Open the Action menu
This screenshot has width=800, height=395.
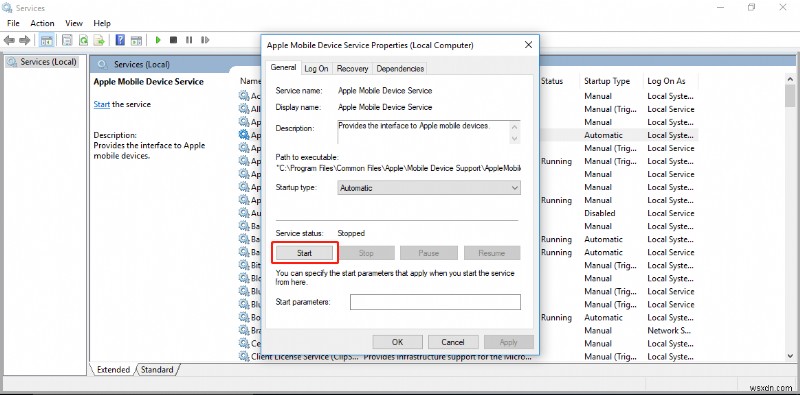pos(42,23)
